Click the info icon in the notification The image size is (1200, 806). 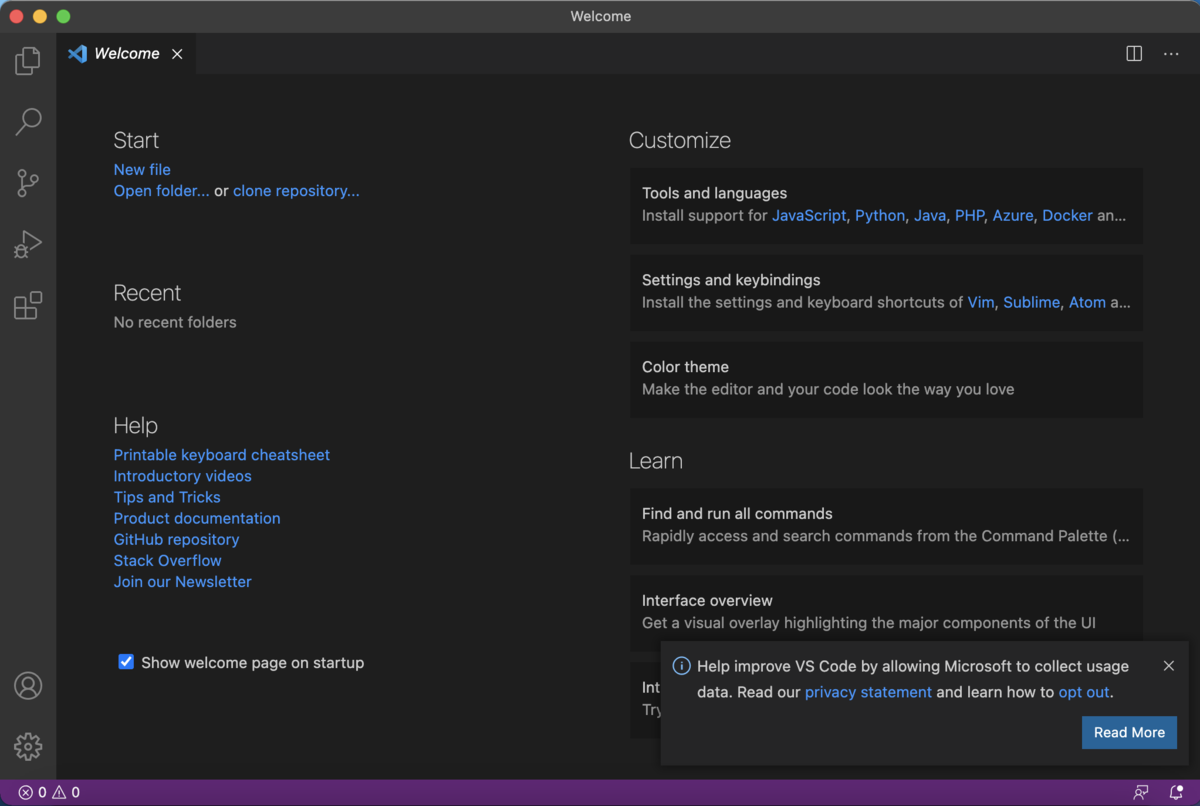(x=681, y=666)
